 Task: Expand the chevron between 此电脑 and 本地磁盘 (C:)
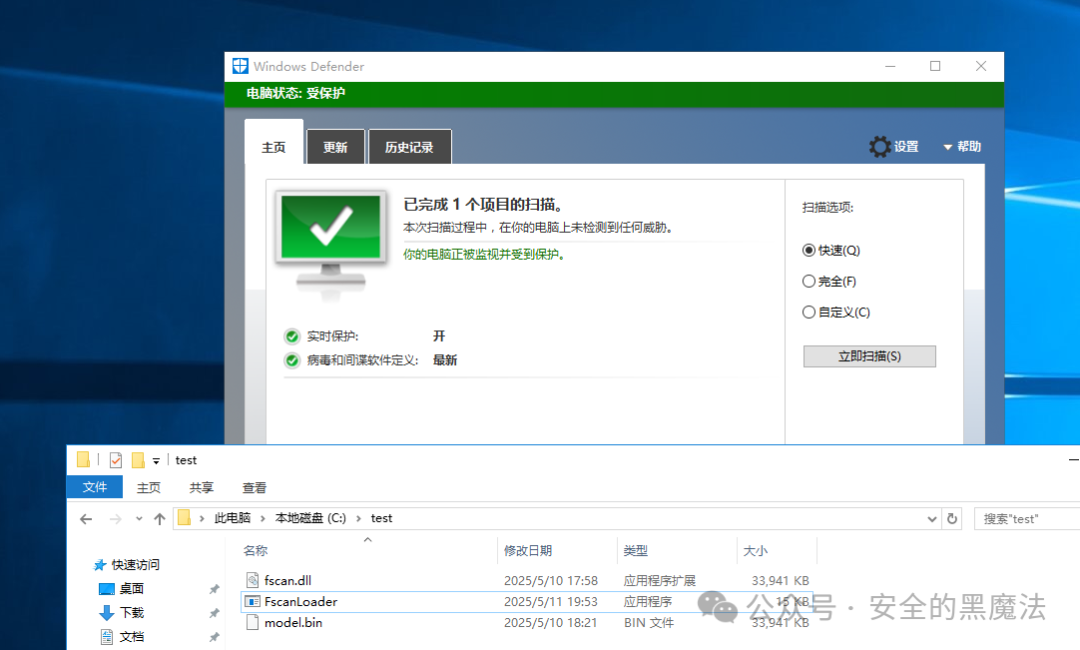click(x=263, y=518)
